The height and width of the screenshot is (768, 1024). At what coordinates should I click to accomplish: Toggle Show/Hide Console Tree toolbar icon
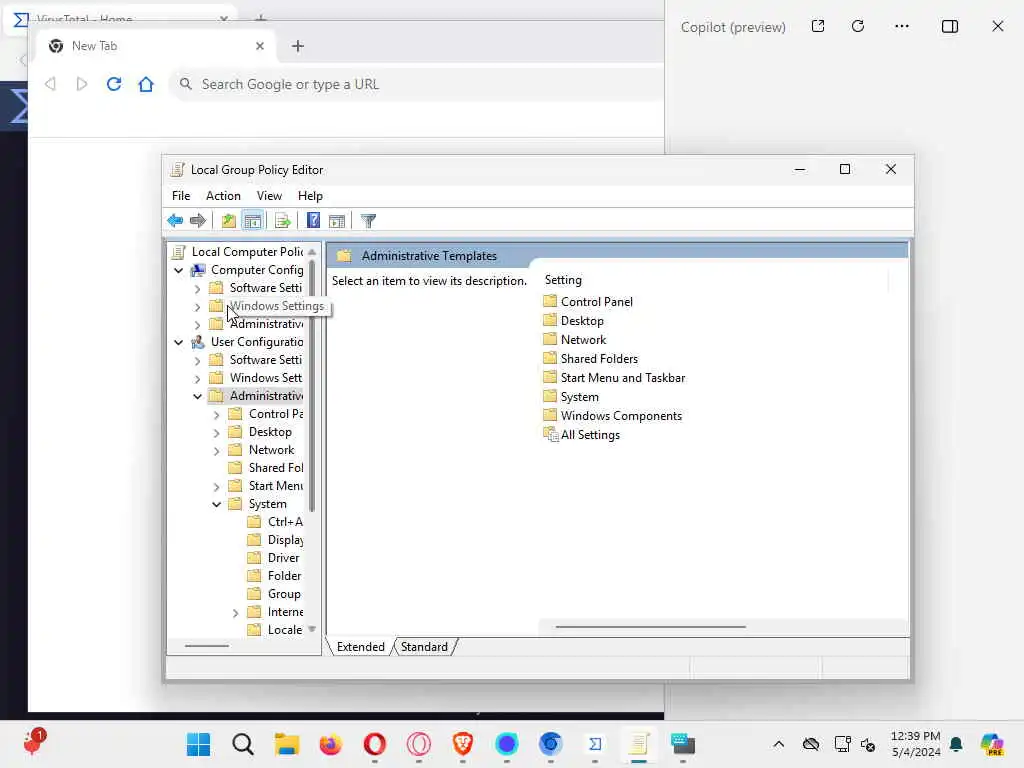[253, 221]
